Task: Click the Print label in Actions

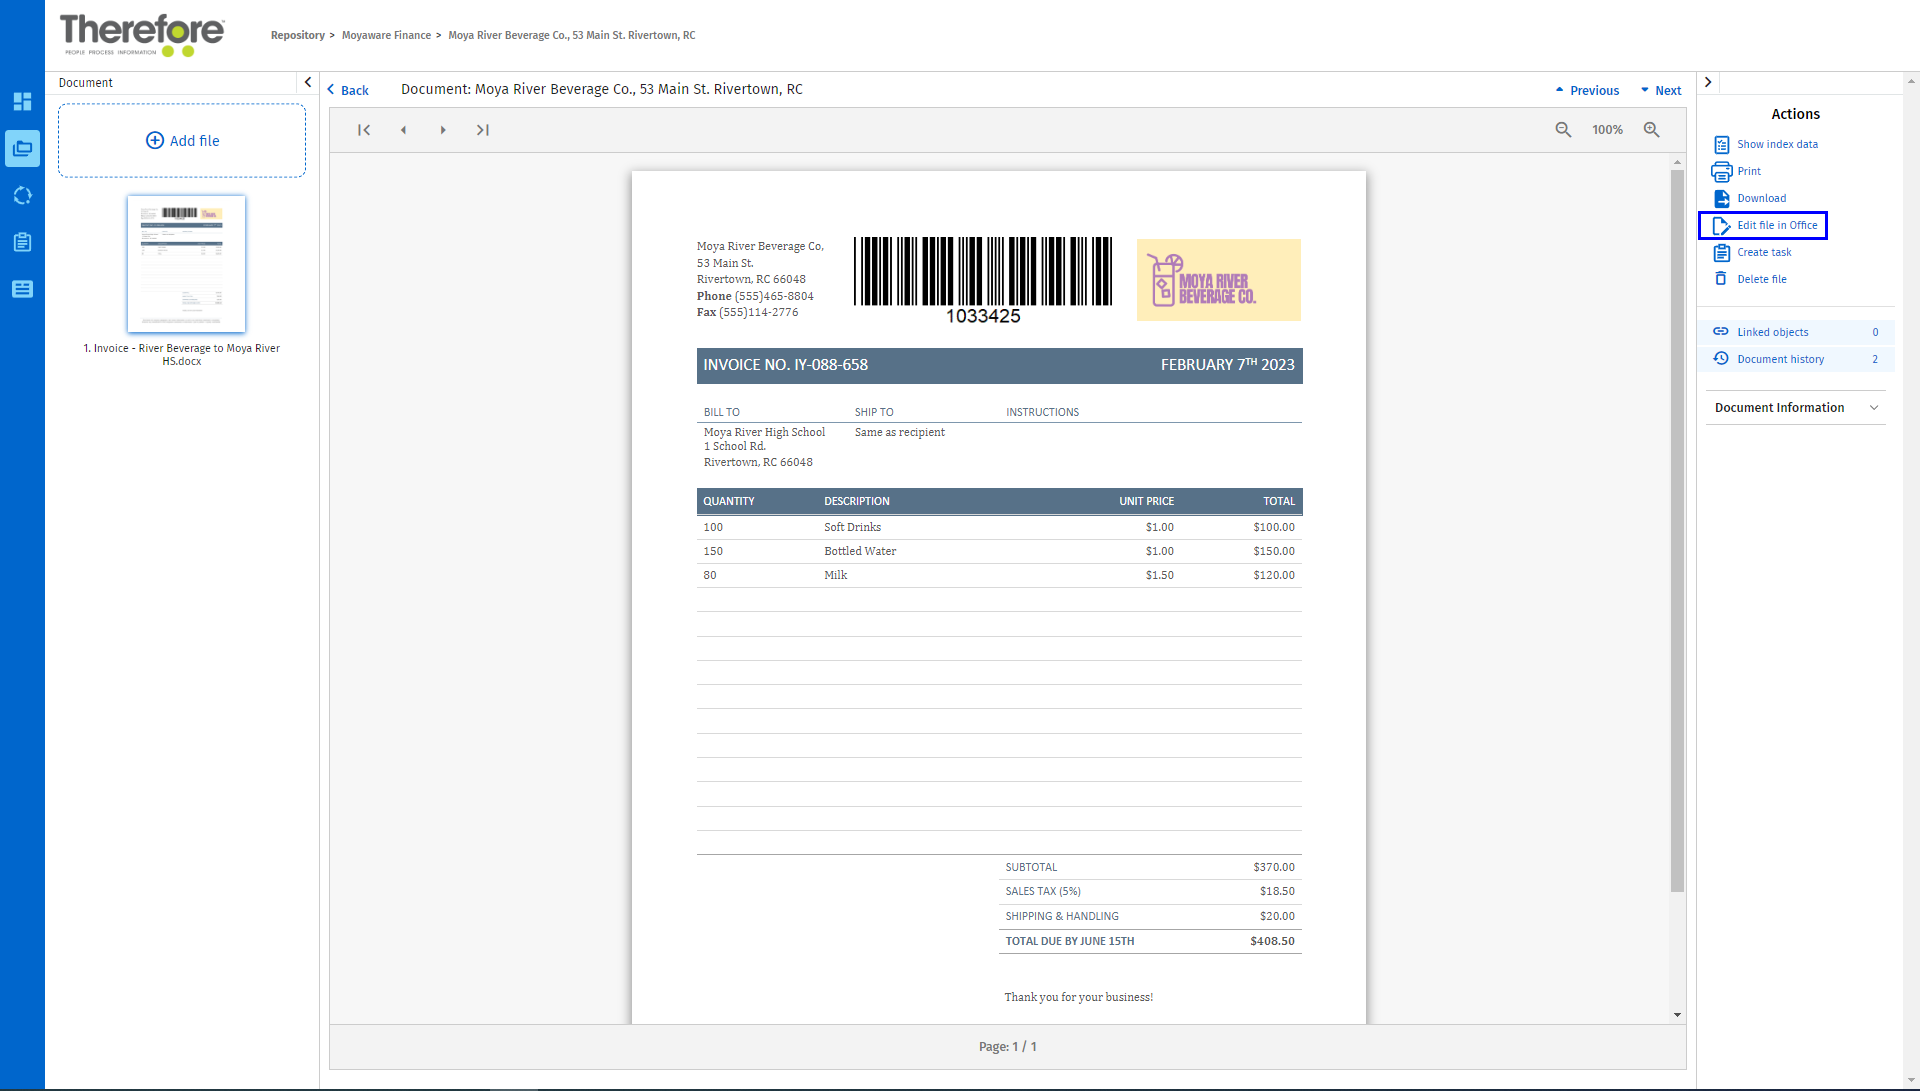Action: pos(1748,171)
